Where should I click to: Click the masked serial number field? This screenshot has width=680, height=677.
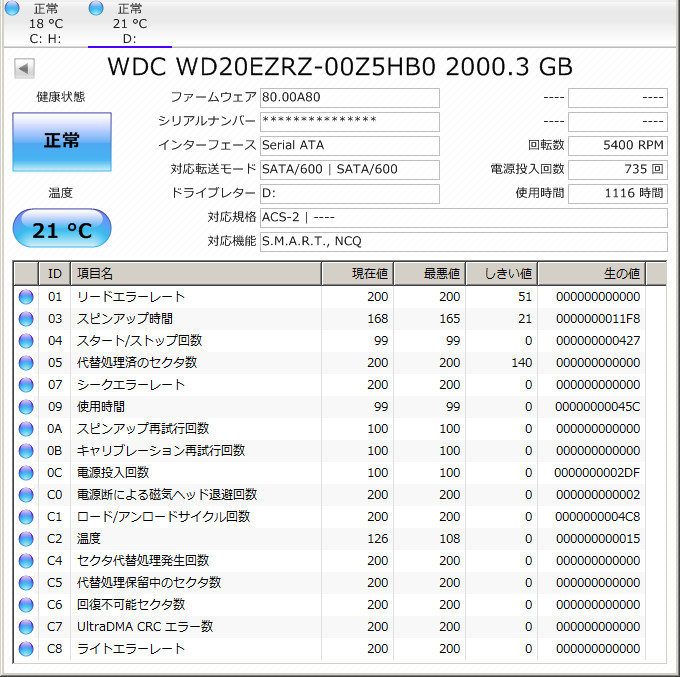coord(350,121)
